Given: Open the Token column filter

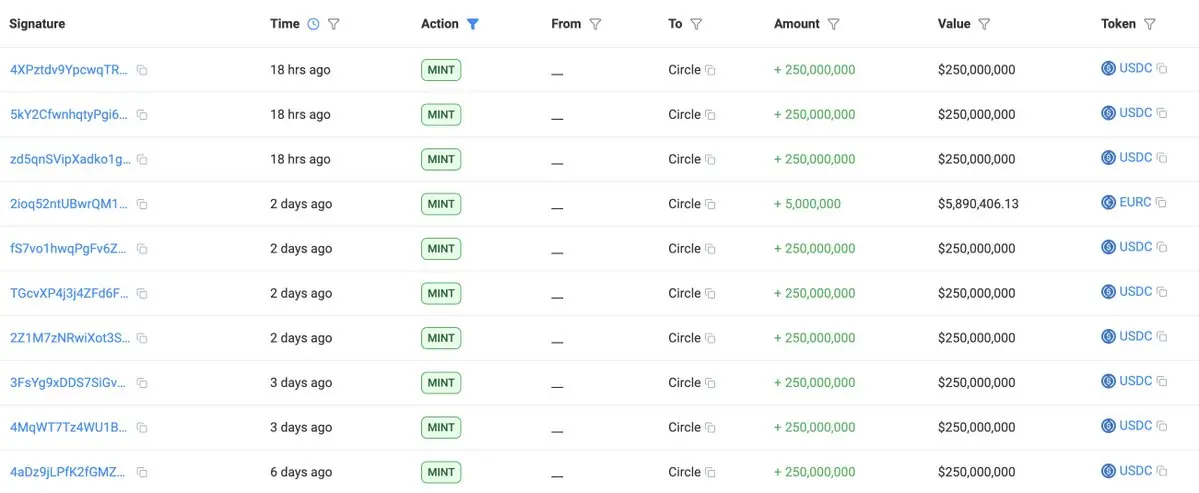Looking at the screenshot, I should coord(1150,24).
